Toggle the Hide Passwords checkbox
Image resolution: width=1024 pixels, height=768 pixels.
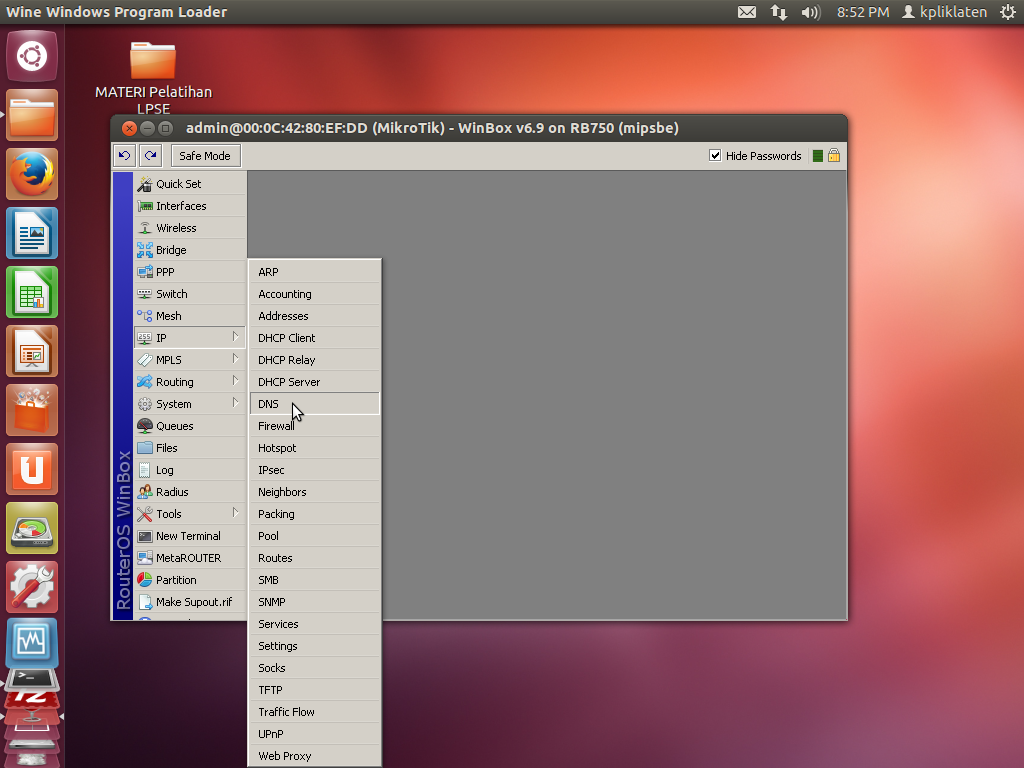pos(715,155)
